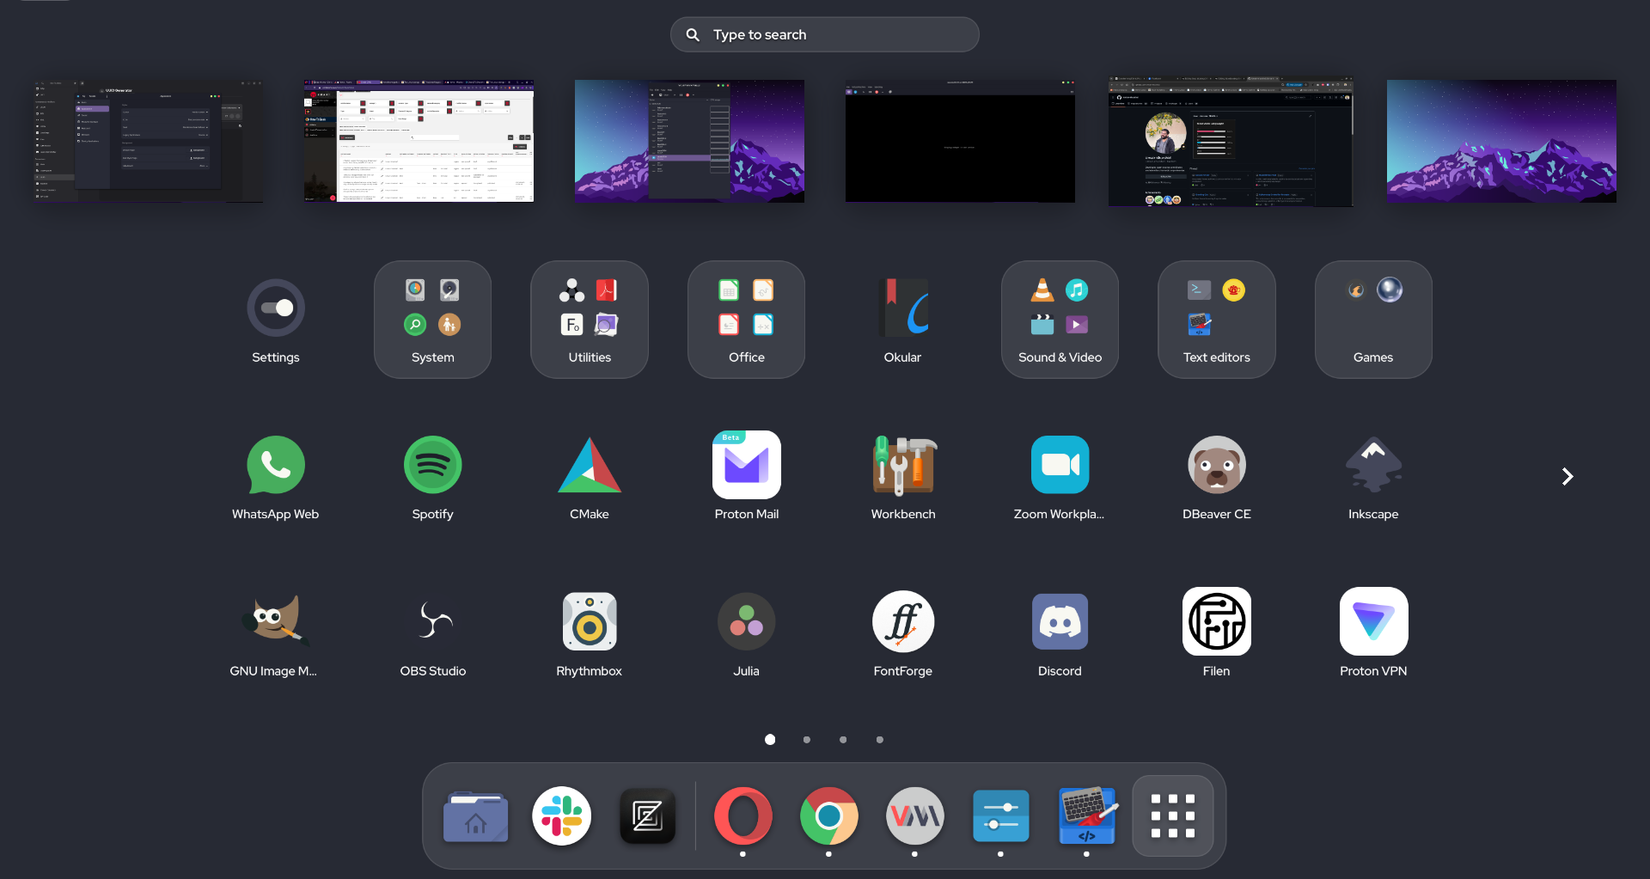Open the Sound & Video folder
This screenshot has width=1650, height=879.
(x=1060, y=320)
